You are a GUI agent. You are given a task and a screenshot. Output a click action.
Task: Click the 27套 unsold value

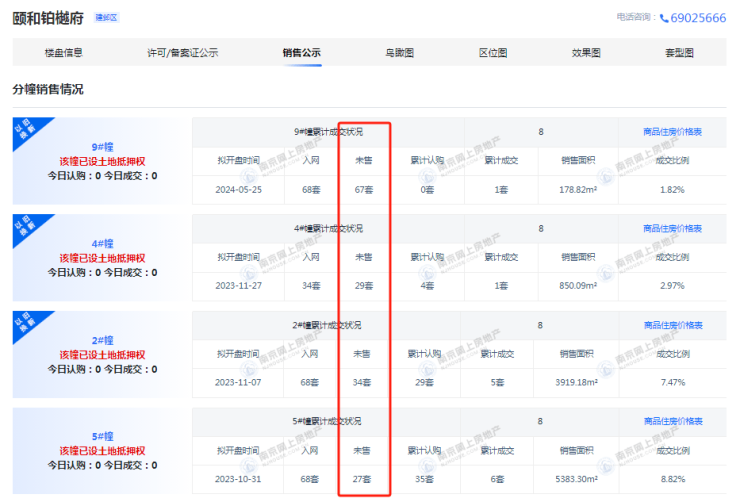[x=362, y=479]
